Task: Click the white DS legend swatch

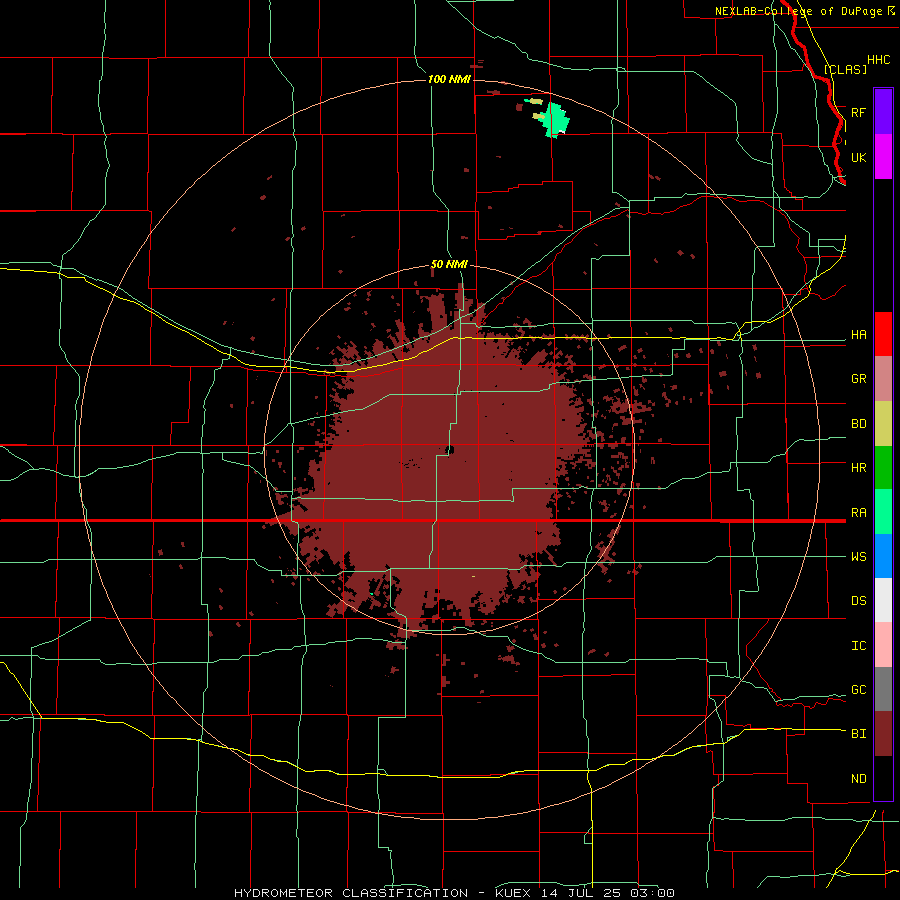Action: point(883,600)
